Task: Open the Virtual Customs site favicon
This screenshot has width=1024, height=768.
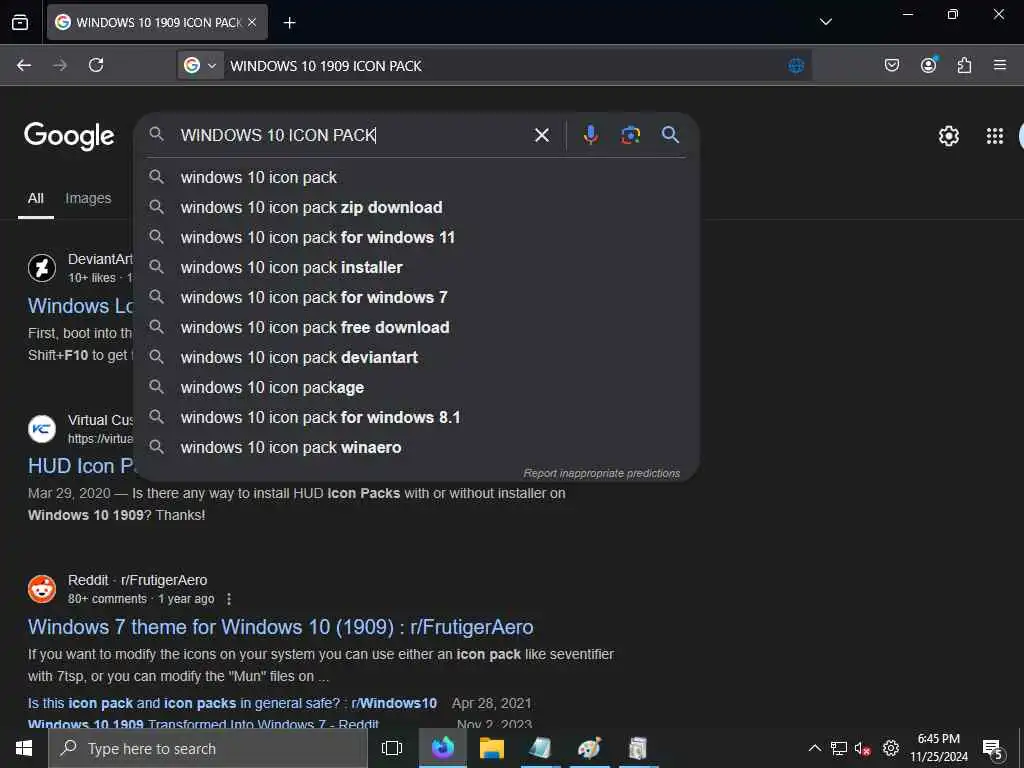Action: (42, 428)
